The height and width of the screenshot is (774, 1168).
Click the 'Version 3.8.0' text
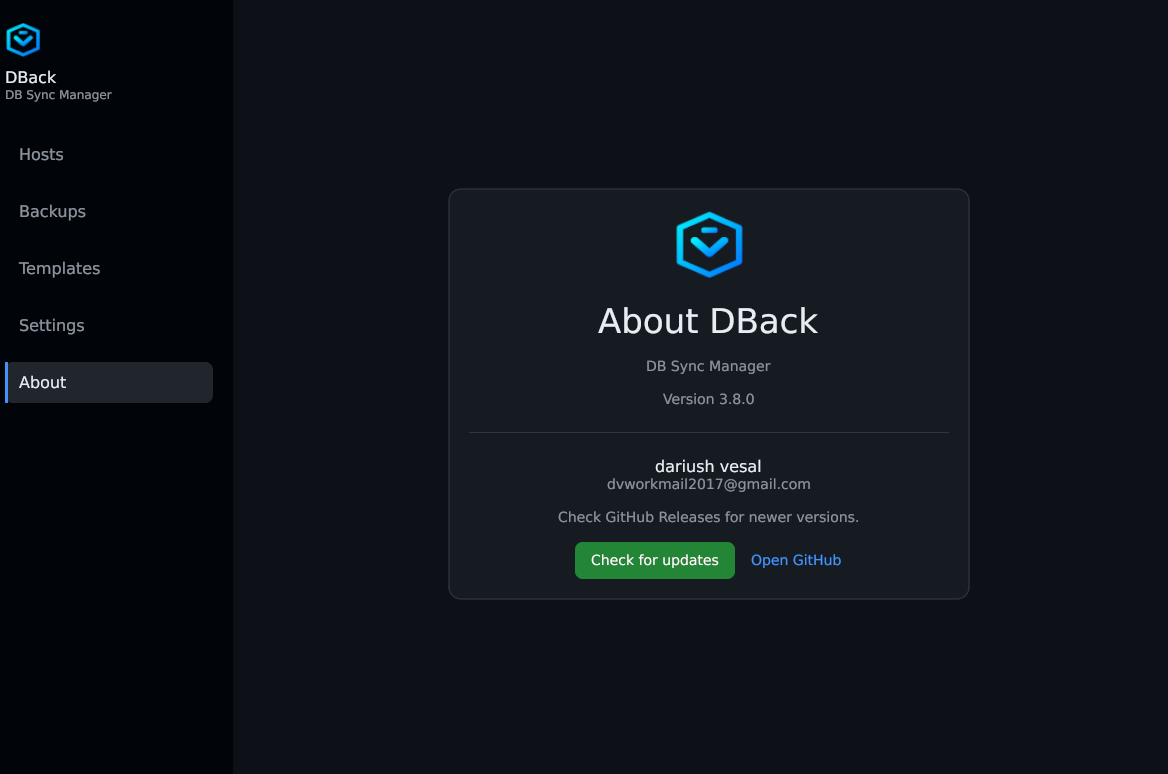(x=708, y=399)
